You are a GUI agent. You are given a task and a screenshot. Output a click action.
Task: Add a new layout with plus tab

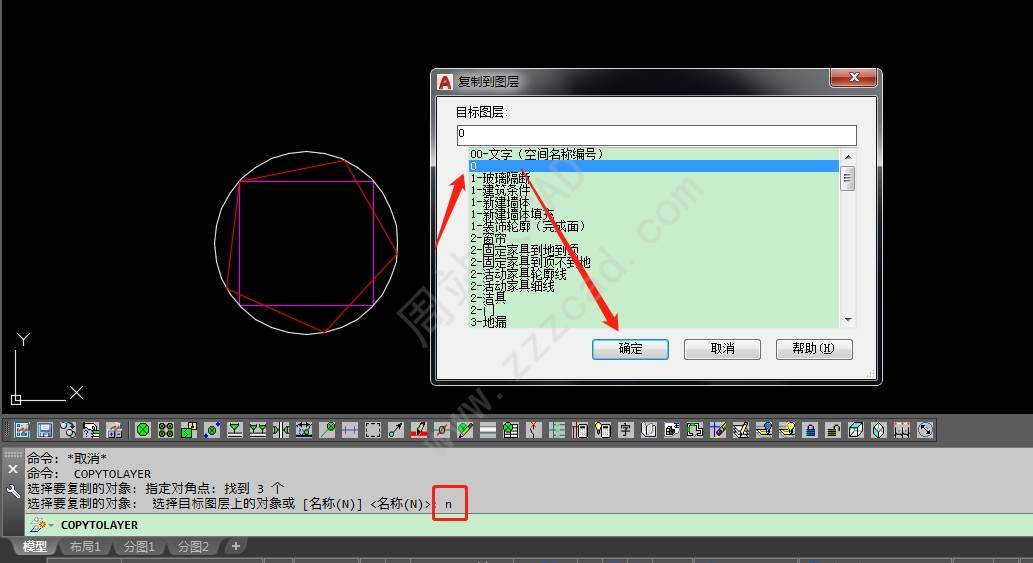coord(235,546)
